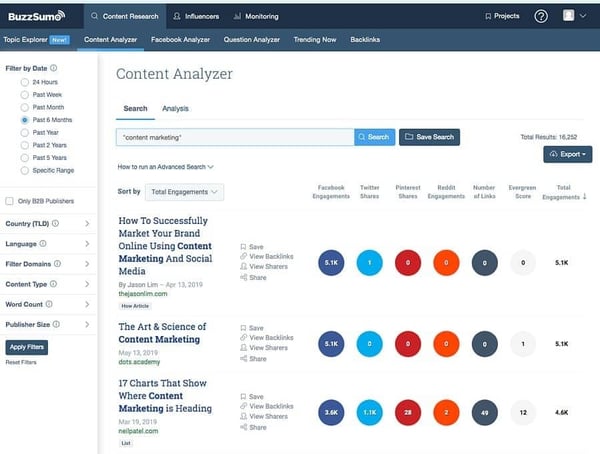Share the 17 Charts article
600x454 pixels.
[253, 427]
